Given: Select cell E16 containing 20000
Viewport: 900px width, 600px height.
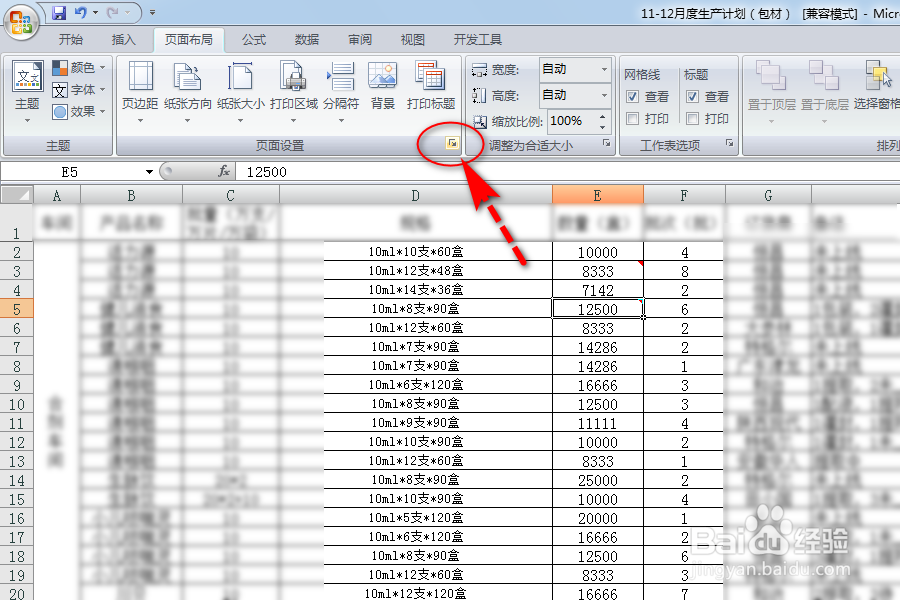Looking at the screenshot, I should pos(598,518).
